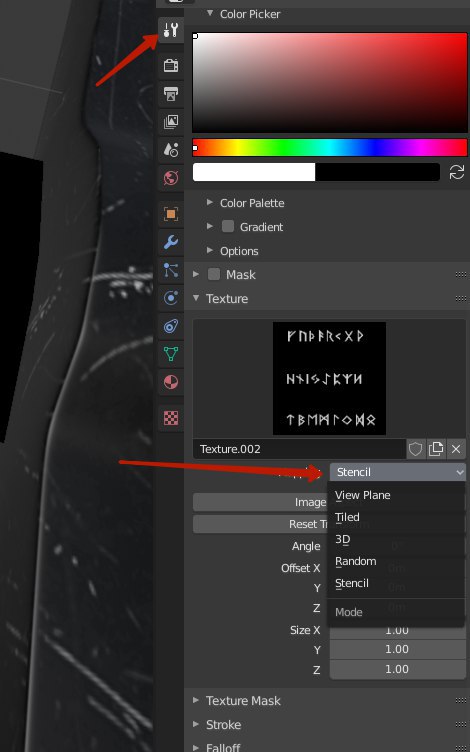
Task: Swap primary and secondary brush colors
Action: (457, 172)
